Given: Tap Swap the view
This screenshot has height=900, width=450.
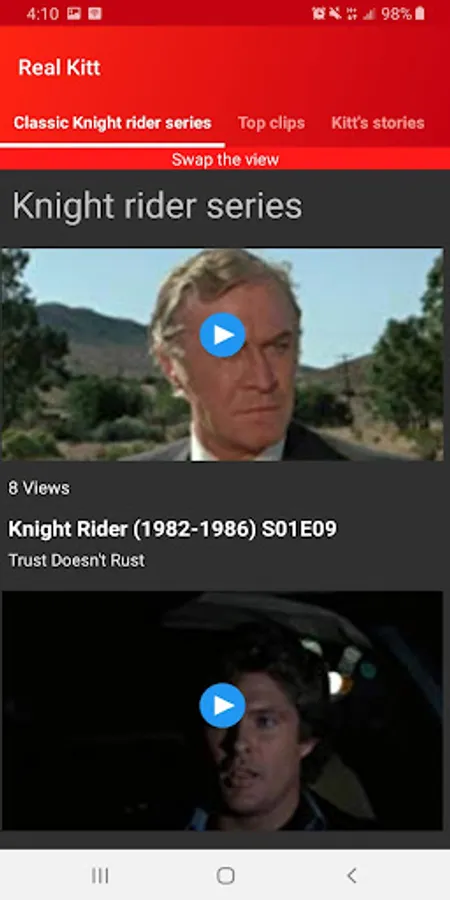Looking at the screenshot, I should point(225,160).
